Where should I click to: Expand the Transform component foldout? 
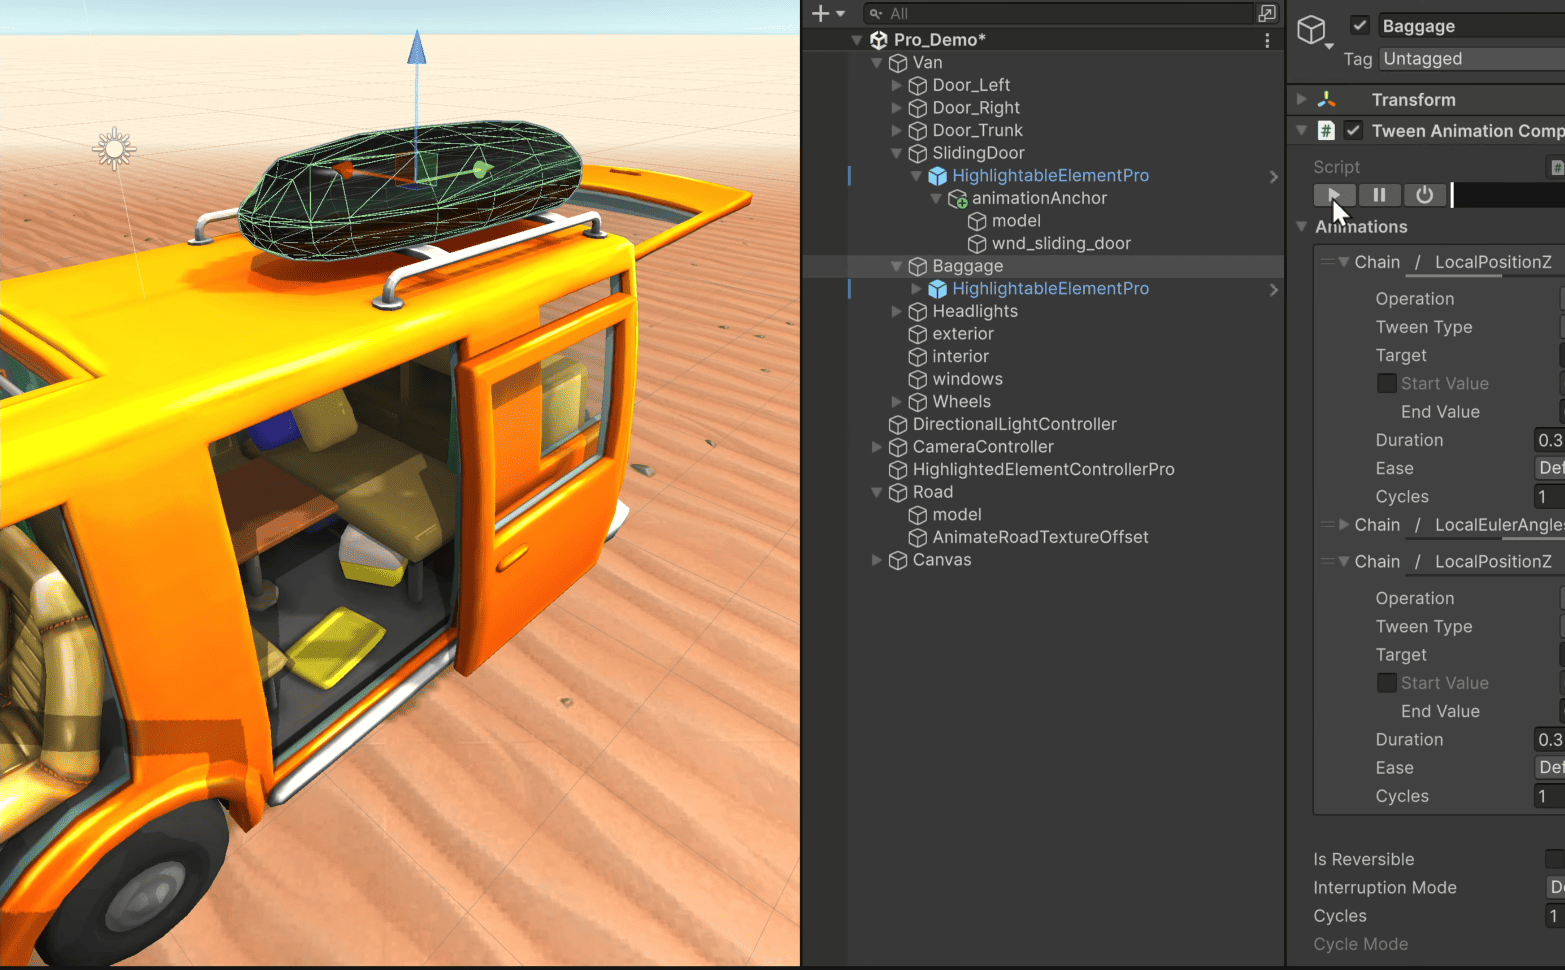(x=1301, y=100)
